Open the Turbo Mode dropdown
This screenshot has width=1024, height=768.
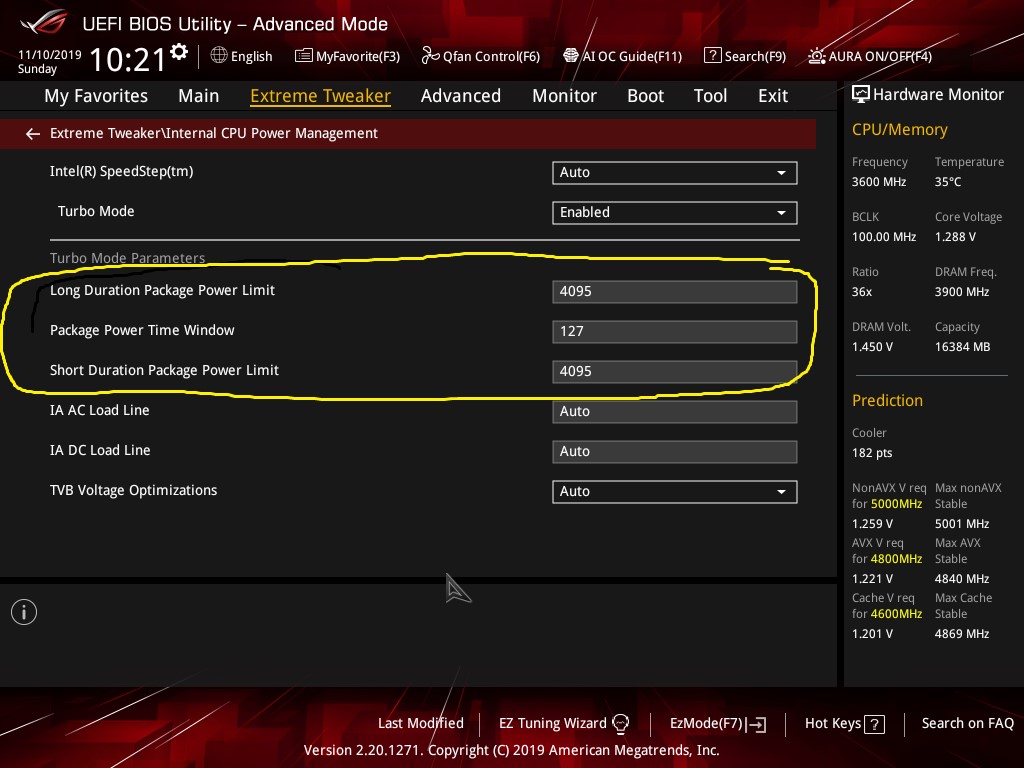click(x=675, y=212)
